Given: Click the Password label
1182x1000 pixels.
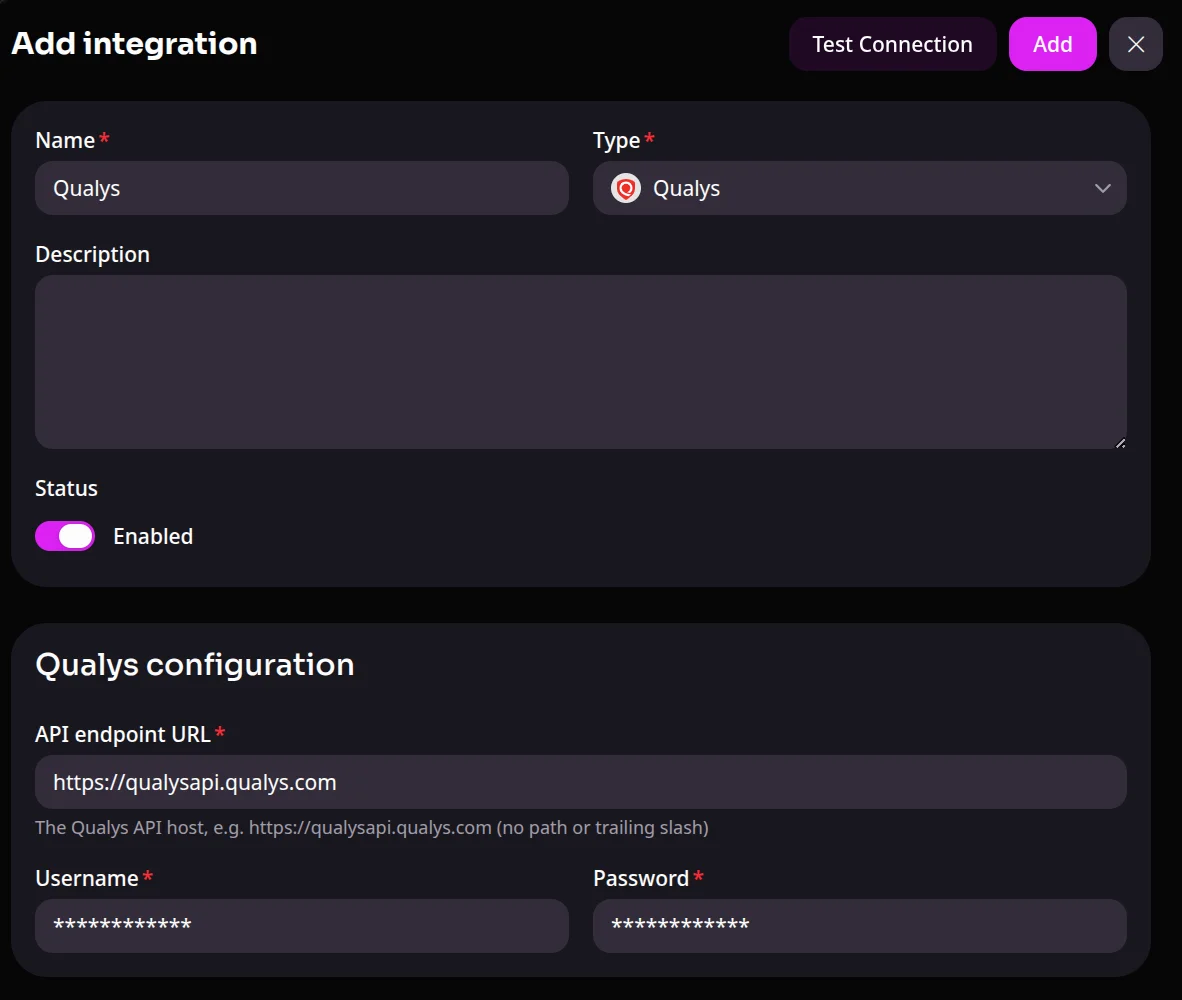Looking at the screenshot, I should pyautogui.click(x=641, y=879).
